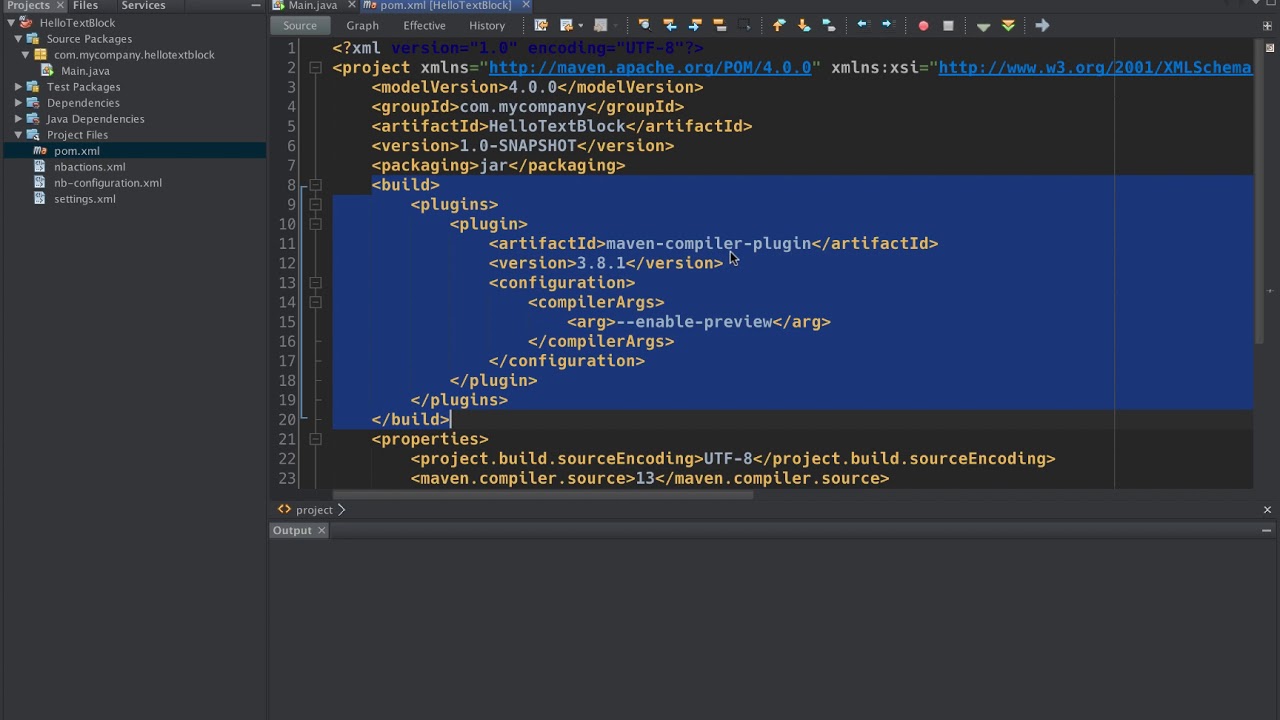Viewport: 1280px width, 720px height.
Task: Open the Files panel tab
Action: [x=85, y=5]
